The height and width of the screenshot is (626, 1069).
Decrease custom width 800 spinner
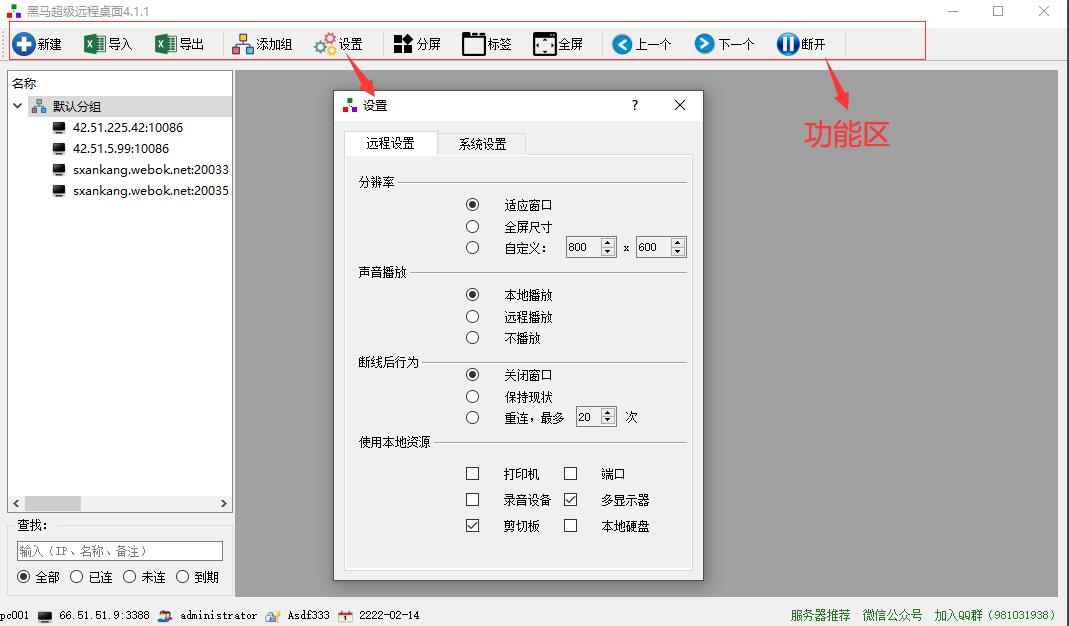(607, 252)
